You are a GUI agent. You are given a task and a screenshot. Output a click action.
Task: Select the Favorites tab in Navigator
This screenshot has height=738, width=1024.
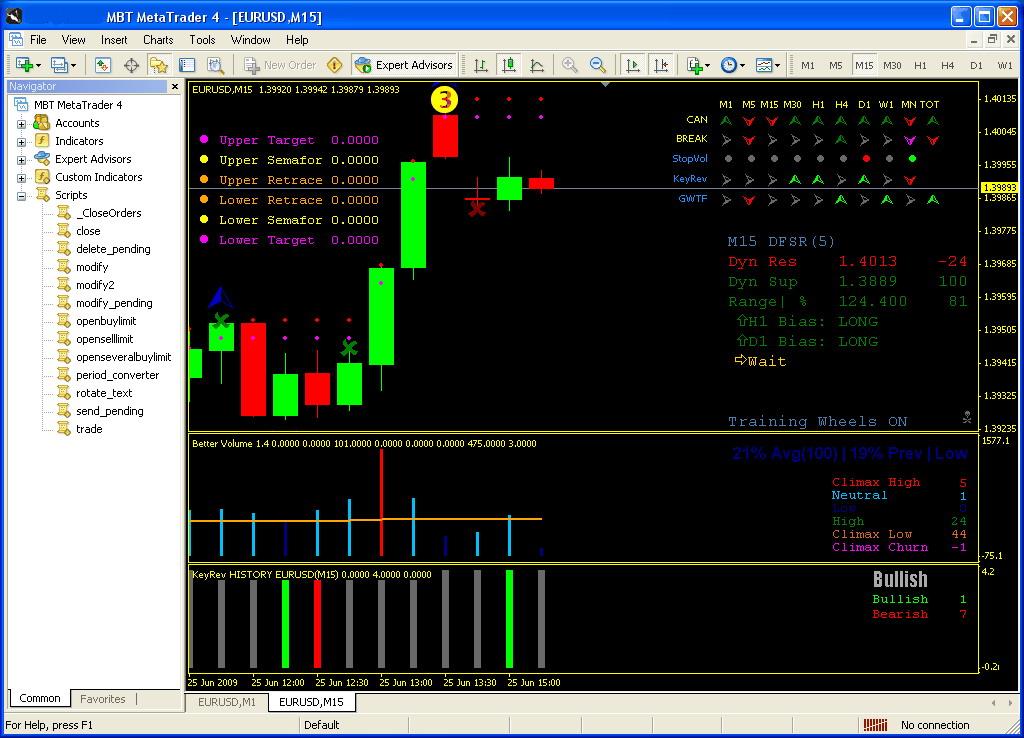tap(103, 699)
